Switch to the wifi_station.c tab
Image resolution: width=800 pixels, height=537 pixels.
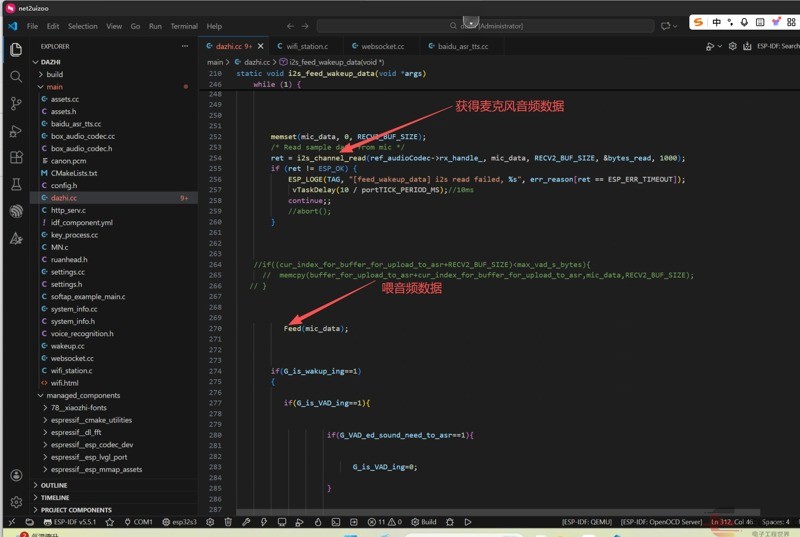click(306, 46)
